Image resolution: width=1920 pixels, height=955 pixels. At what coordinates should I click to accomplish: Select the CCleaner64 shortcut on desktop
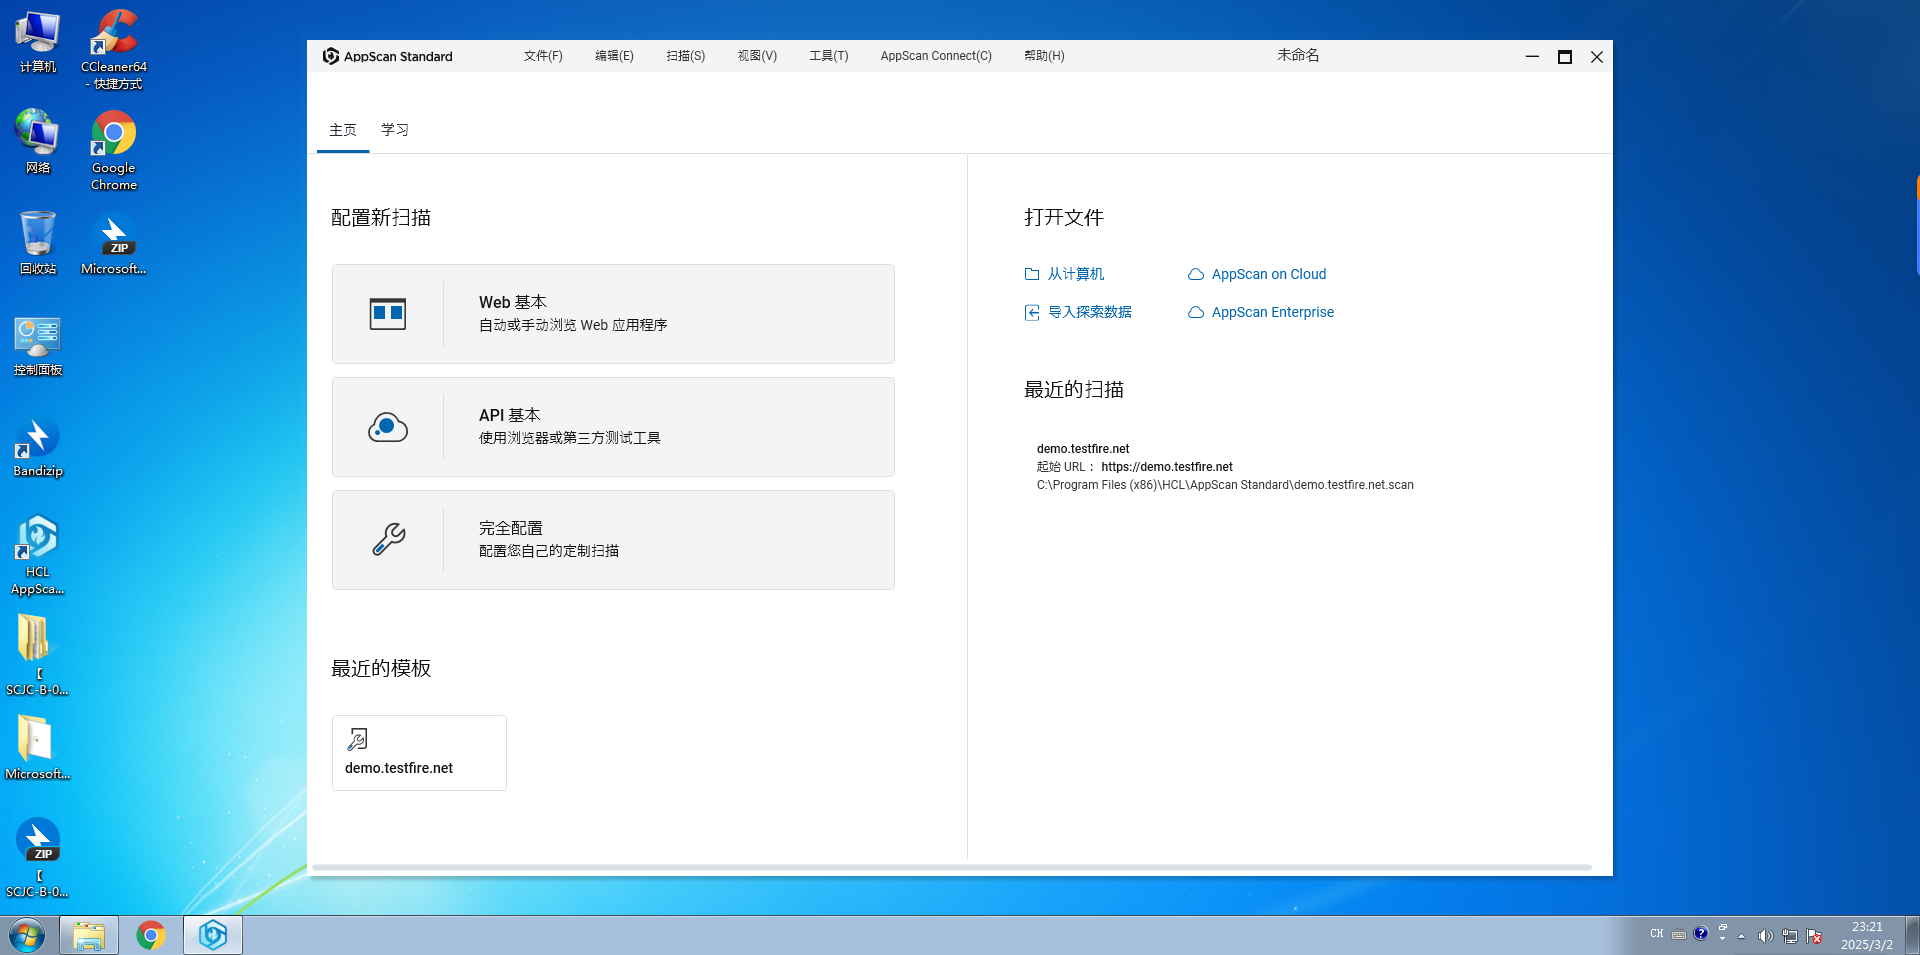click(x=114, y=49)
